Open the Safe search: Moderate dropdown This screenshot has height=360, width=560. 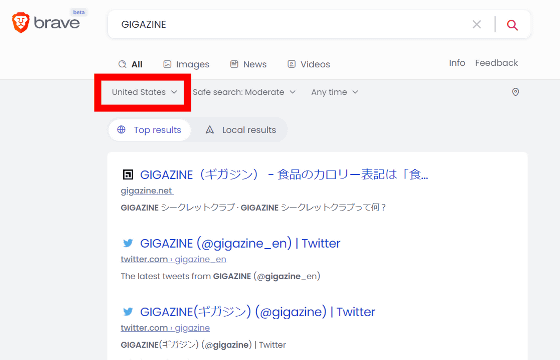[244, 92]
